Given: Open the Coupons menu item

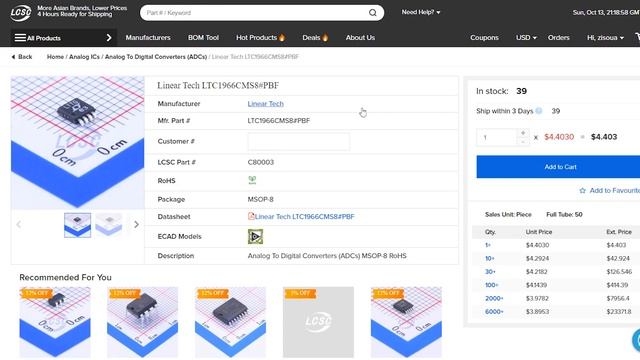Looking at the screenshot, I should (x=484, y=38).
